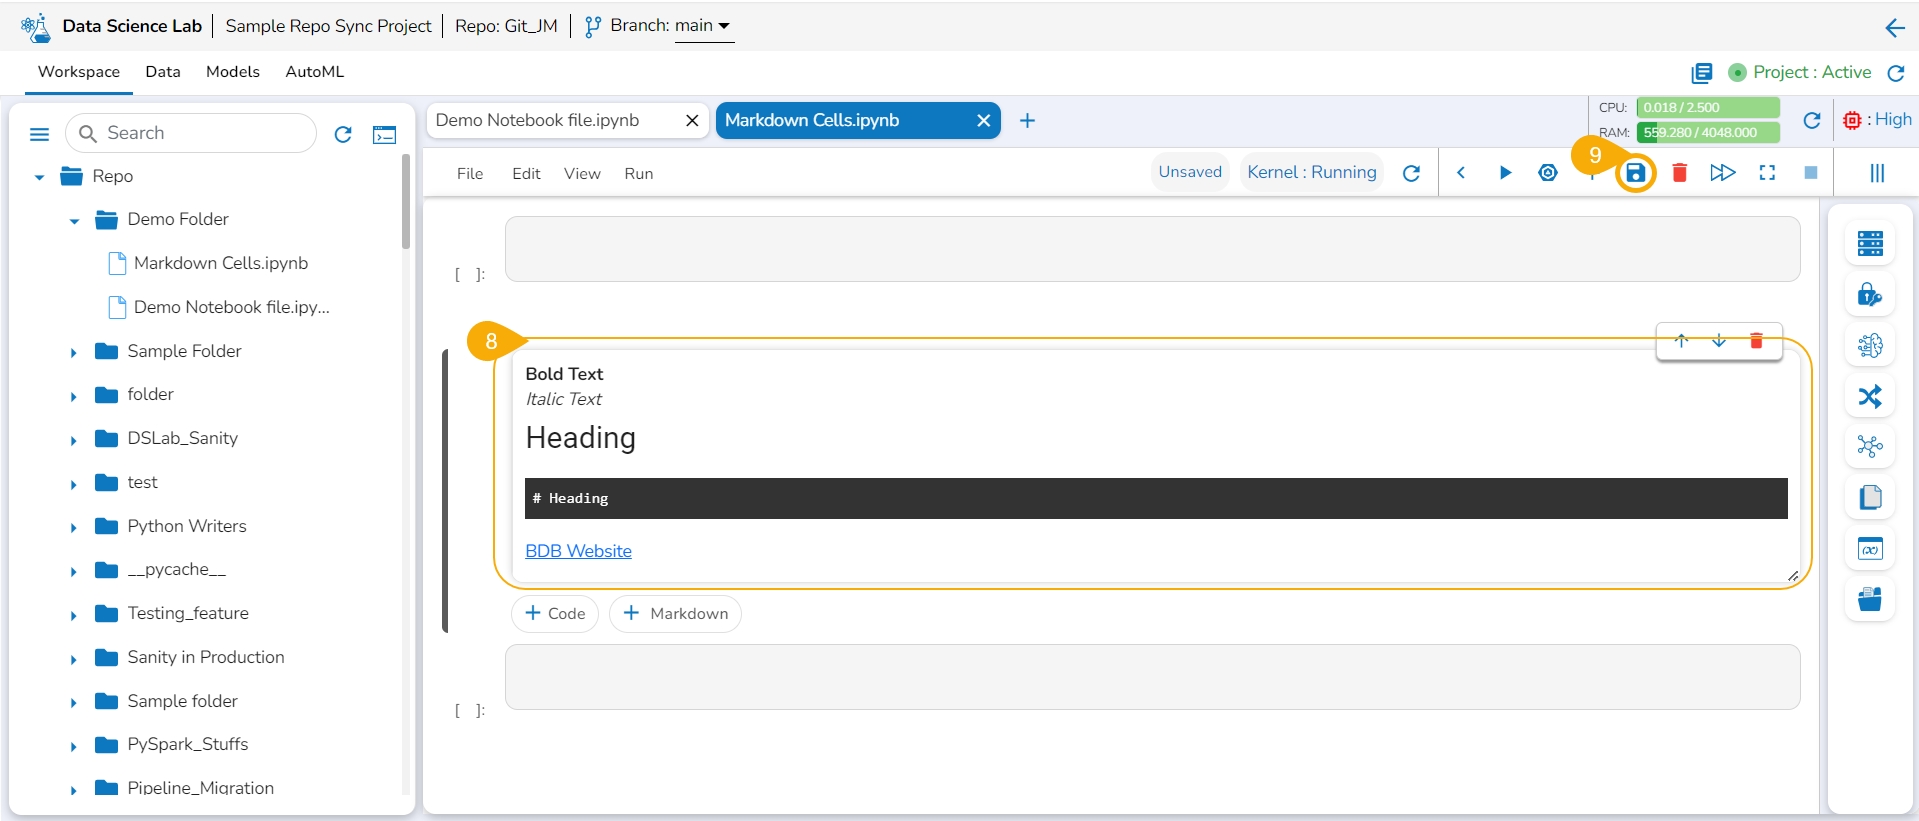Go back using the top-right arrow

1895,28
